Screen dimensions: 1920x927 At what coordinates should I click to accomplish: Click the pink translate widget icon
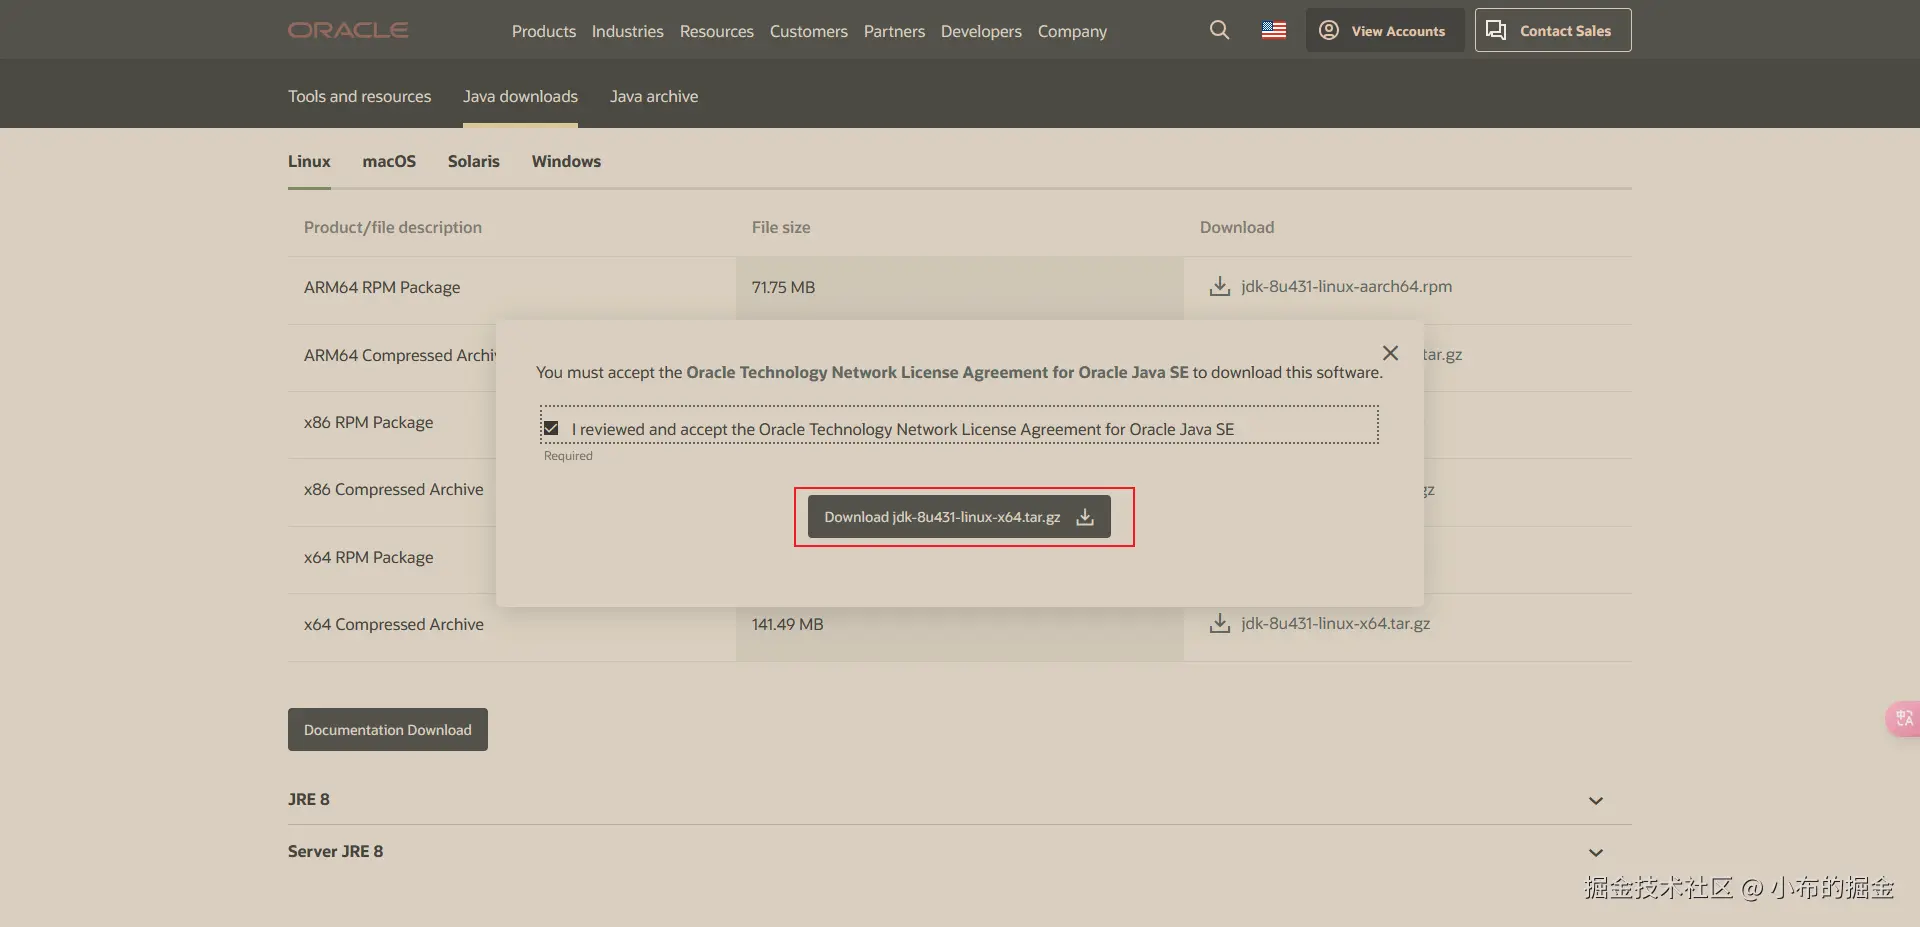coord(1904,718)
